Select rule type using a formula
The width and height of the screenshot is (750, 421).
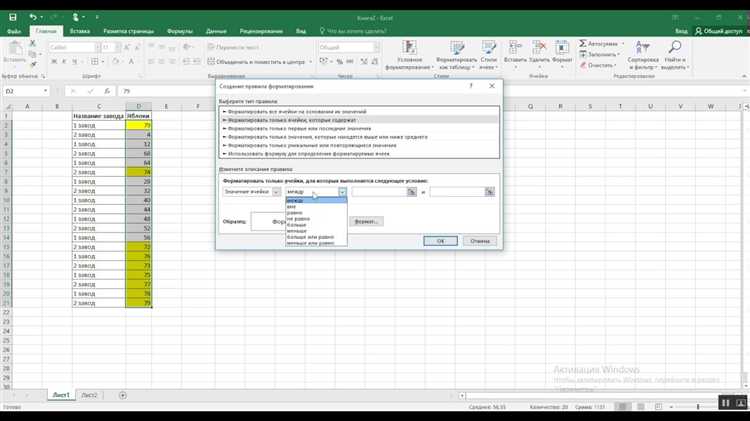tap(309, 154)
